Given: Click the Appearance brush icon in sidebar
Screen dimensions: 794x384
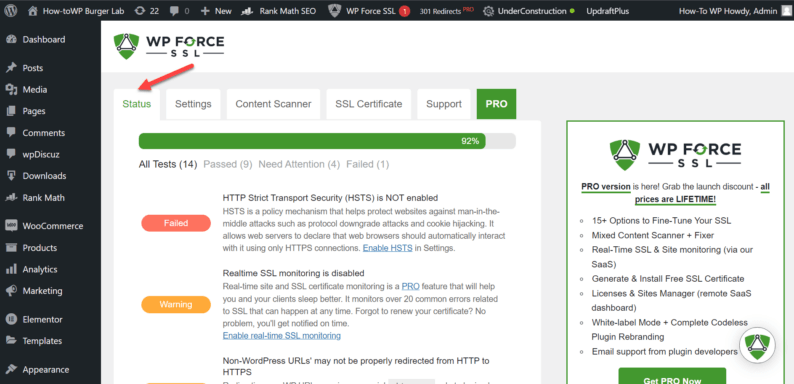Looking at the screenshot, I should [x=12, y=369].
